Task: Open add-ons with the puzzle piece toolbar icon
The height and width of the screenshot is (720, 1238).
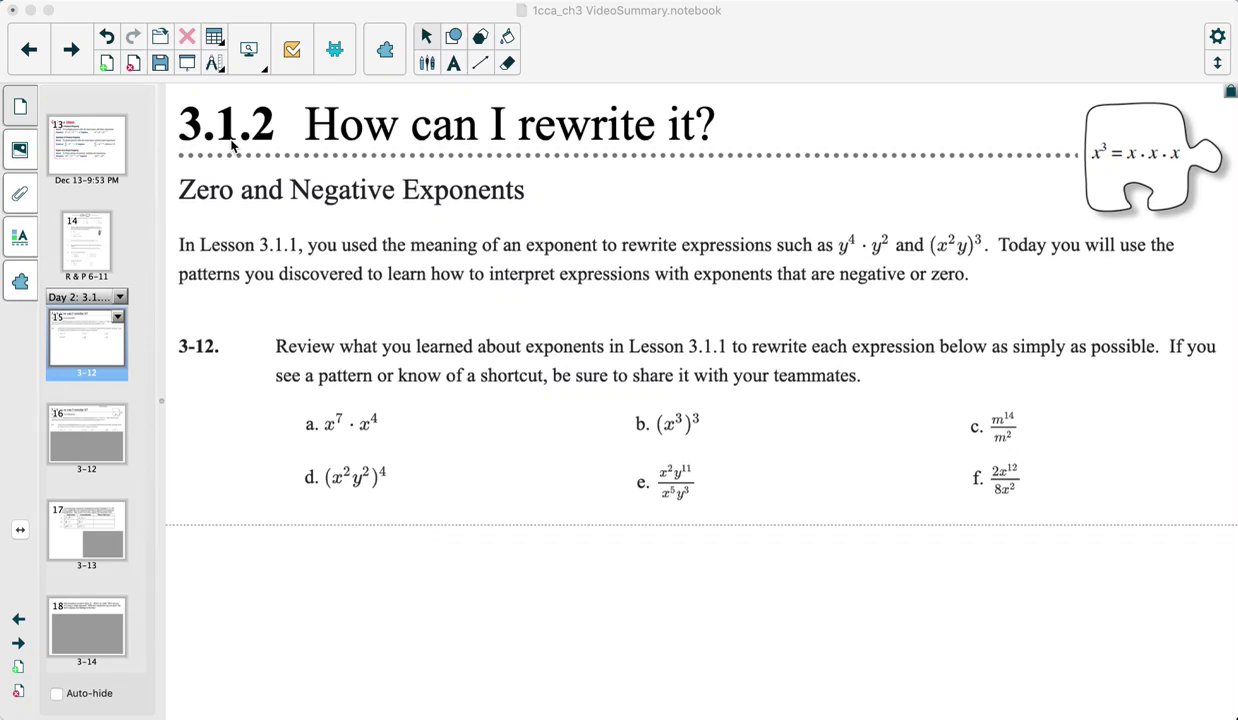Action: tap(385, 49)
